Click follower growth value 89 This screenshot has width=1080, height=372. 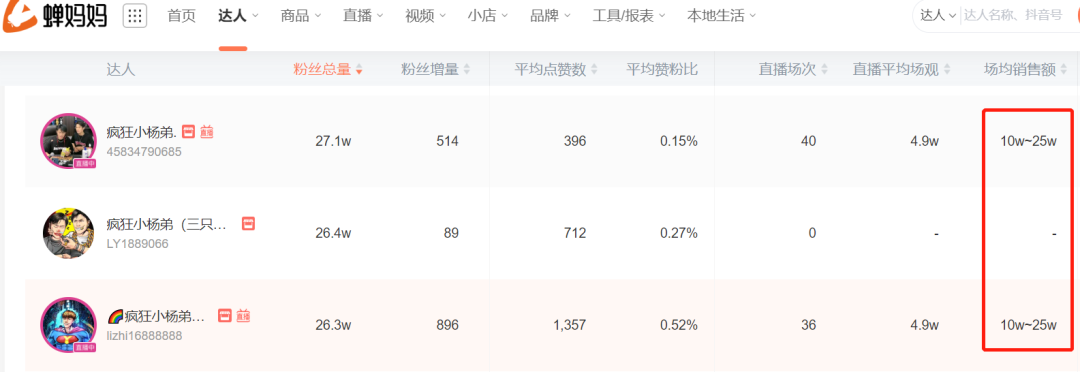click(x=451, y=233)
